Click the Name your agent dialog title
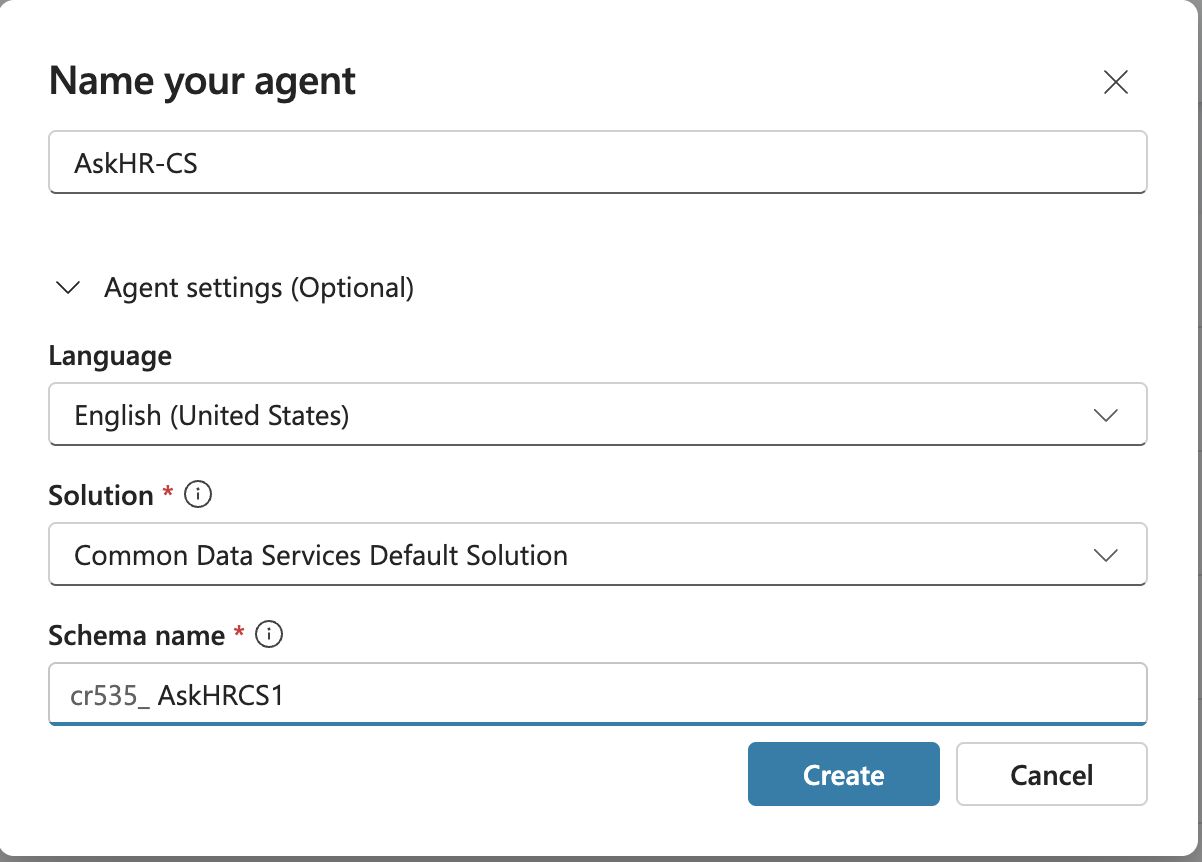 pos(202,80)
